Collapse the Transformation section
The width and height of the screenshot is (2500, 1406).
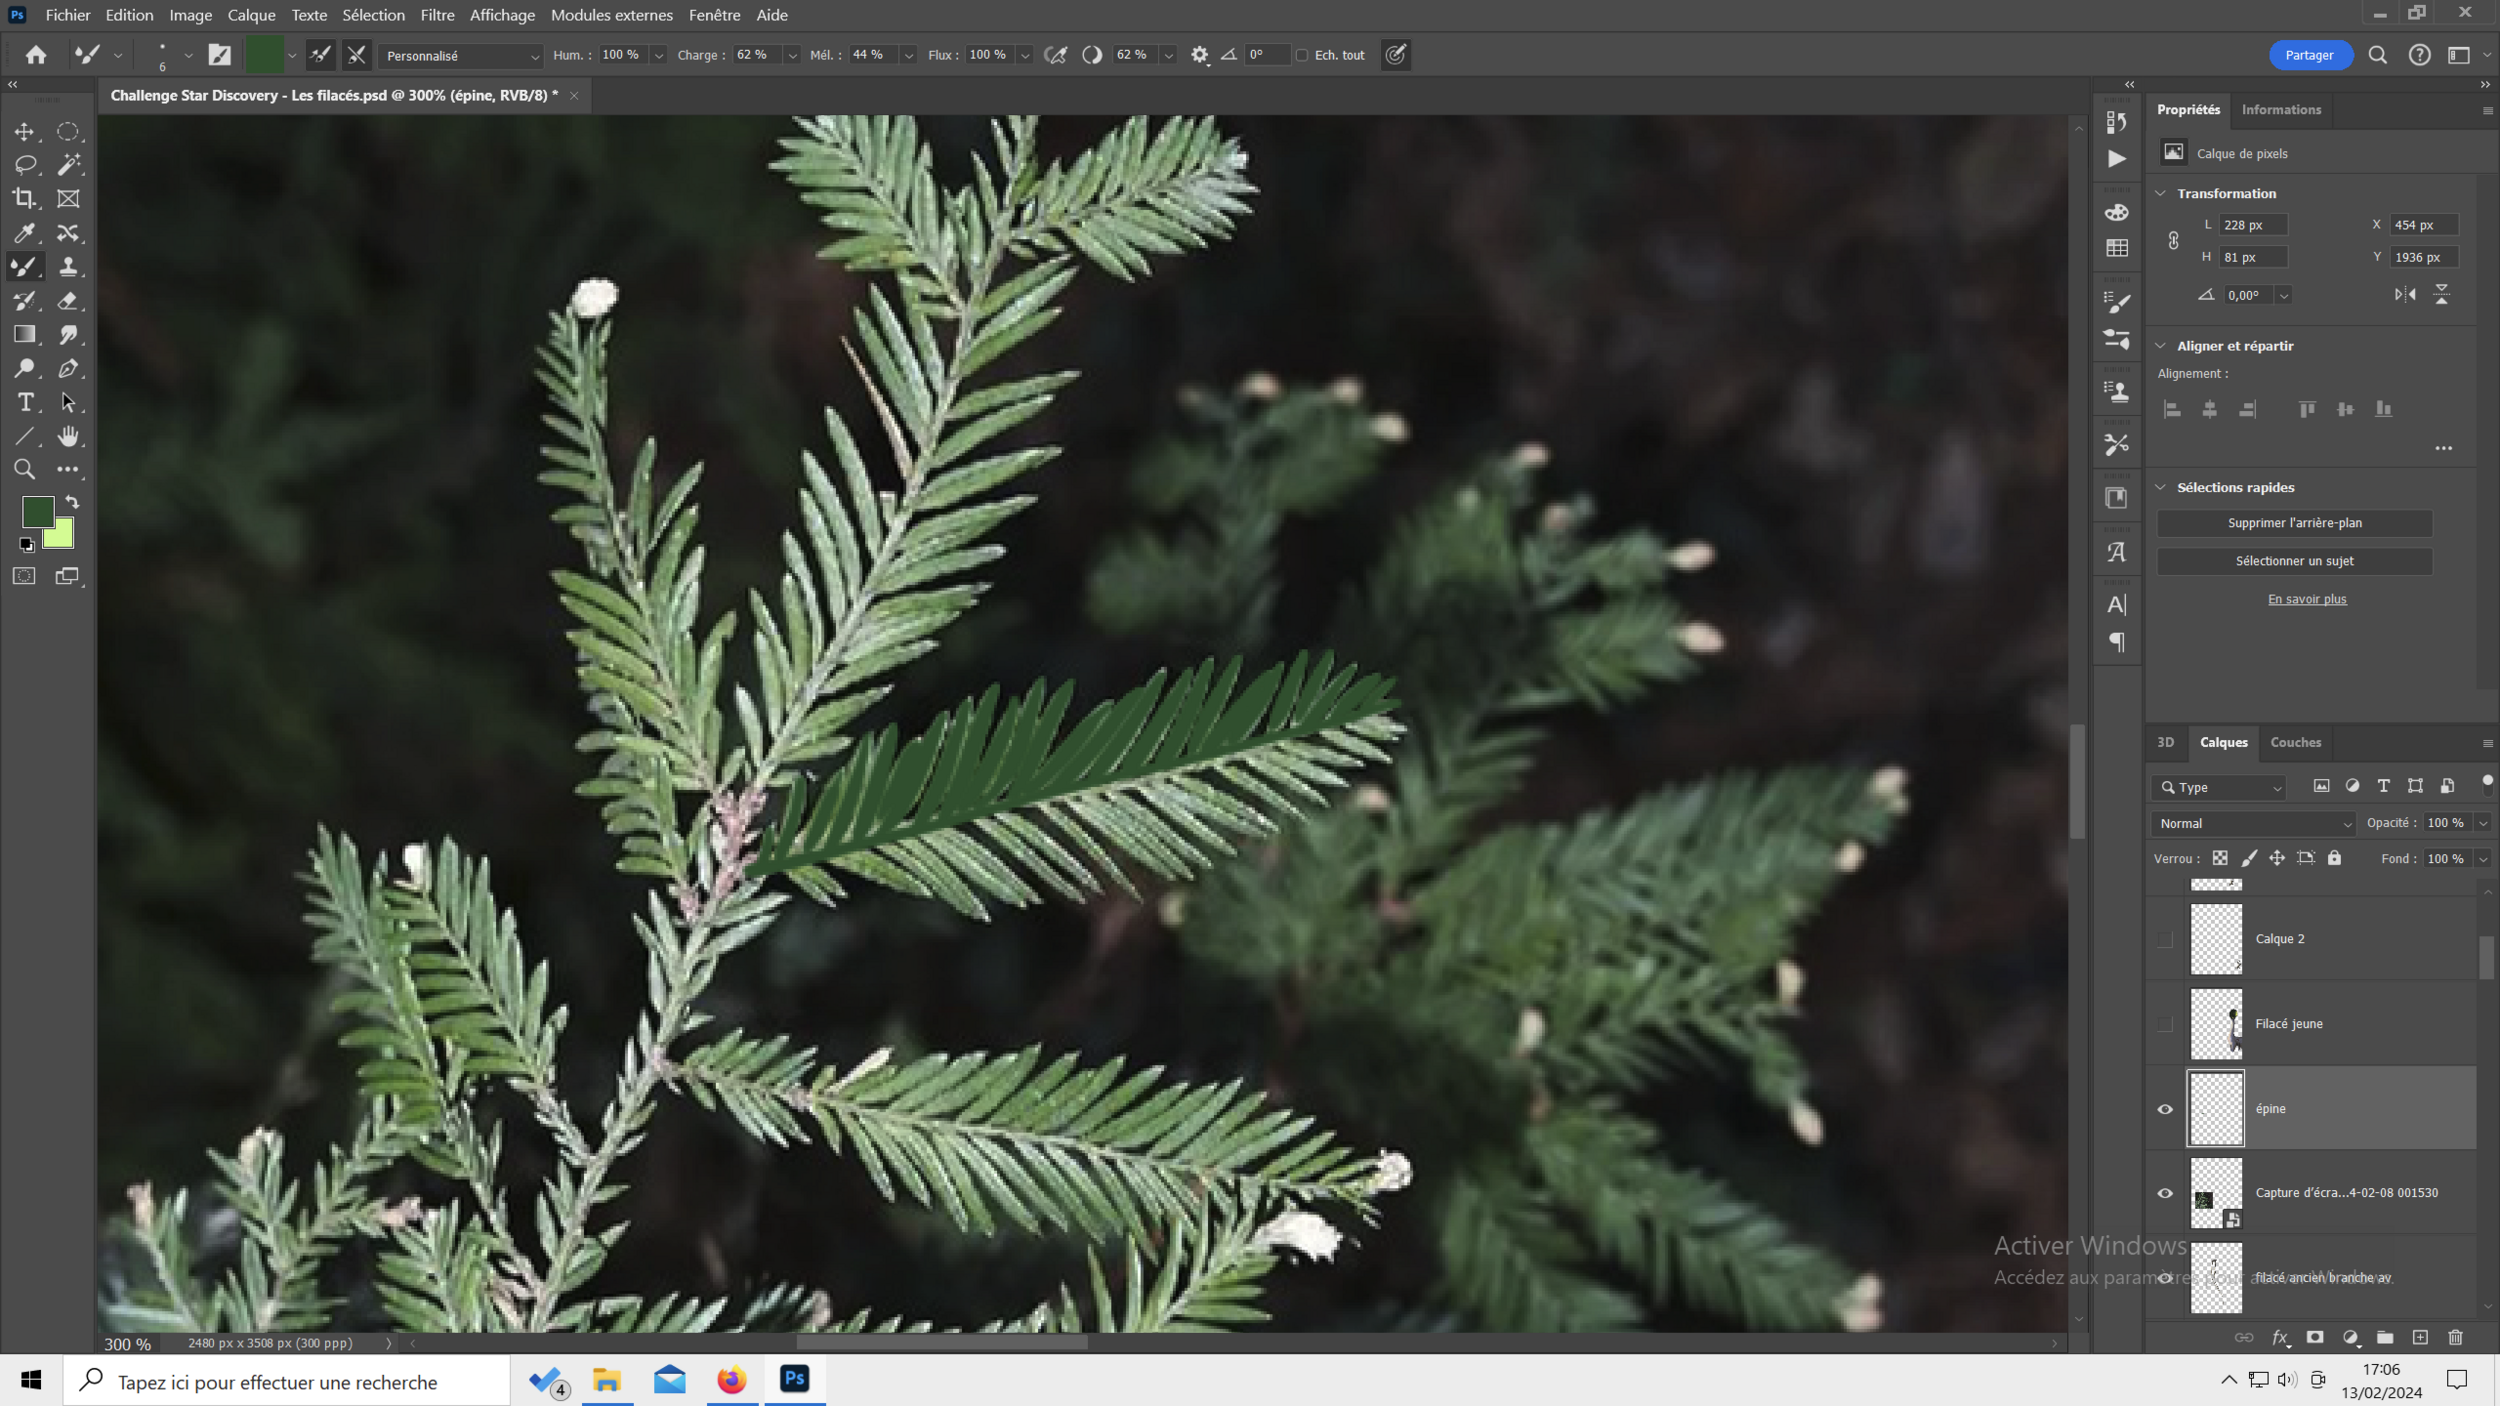pos(2161,194)
